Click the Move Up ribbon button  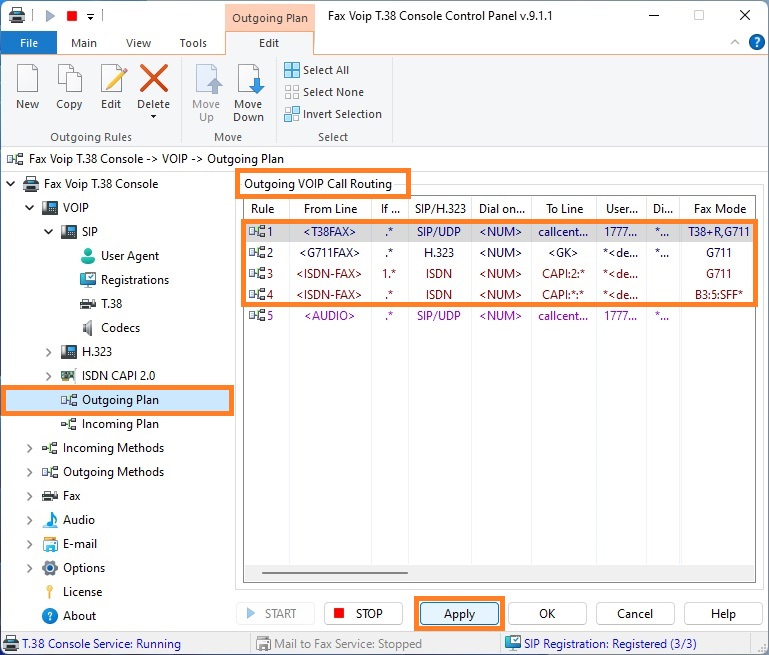206,93
